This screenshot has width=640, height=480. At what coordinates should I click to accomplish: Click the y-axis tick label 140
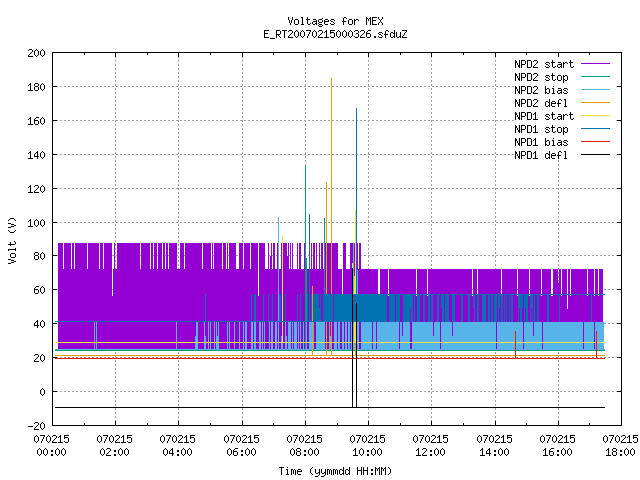pyautogui.click(x=36, y=155)
